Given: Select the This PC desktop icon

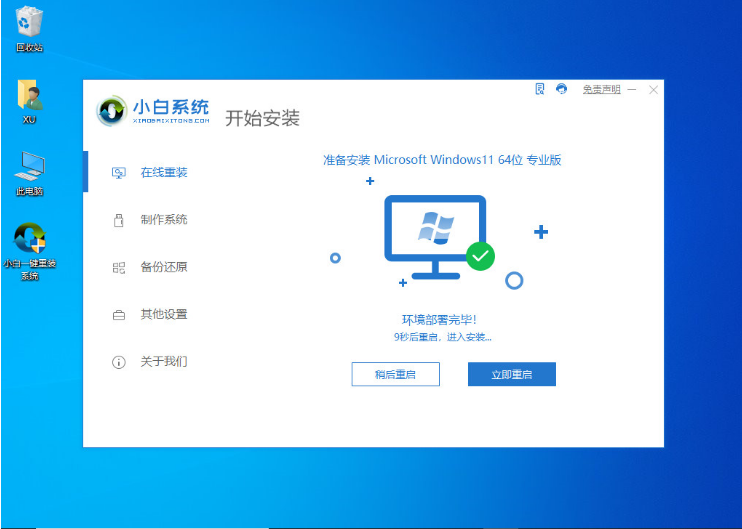Looking at the screenshot, I should (x=29, y=174).
